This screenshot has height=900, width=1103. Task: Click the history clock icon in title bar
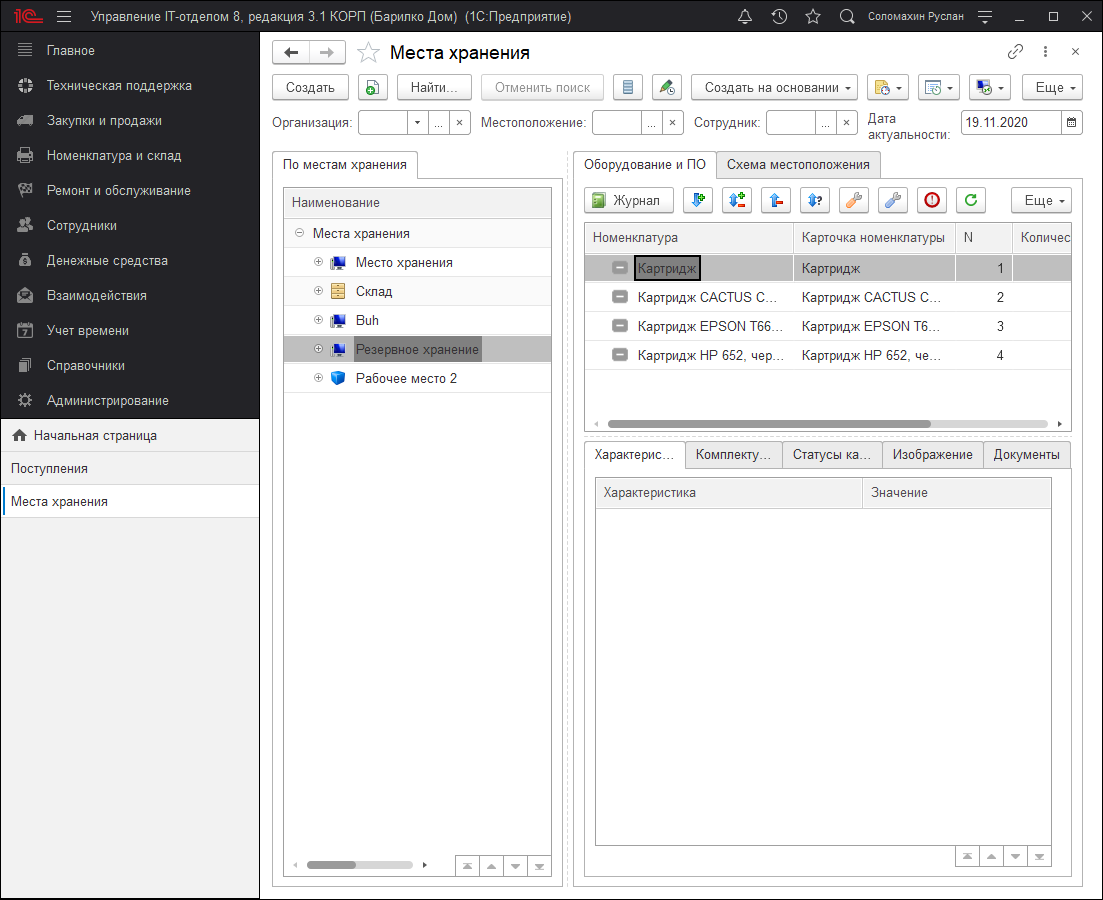779,17
